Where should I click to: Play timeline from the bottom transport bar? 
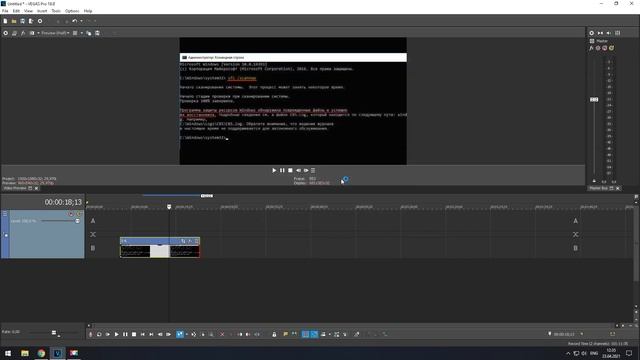tap(116, 334)
